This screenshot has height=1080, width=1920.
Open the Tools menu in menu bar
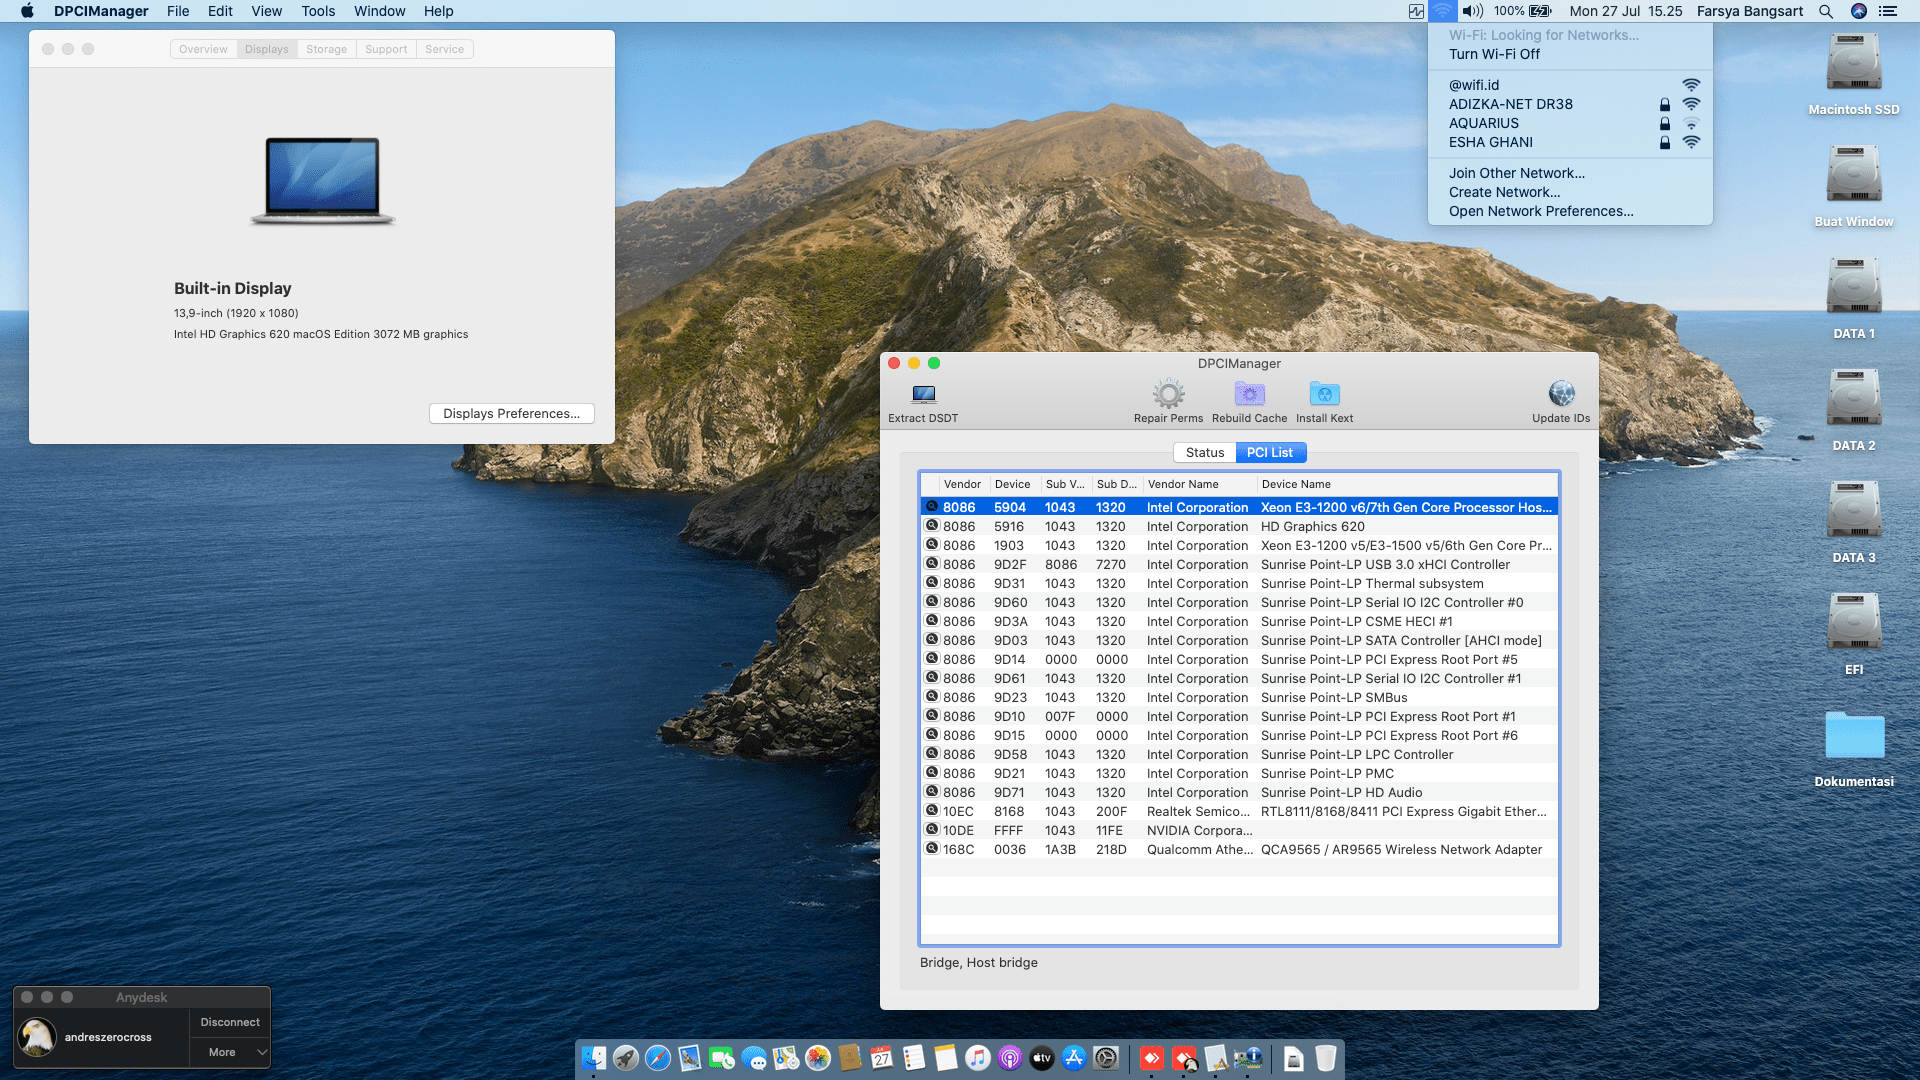coord(318,11)
